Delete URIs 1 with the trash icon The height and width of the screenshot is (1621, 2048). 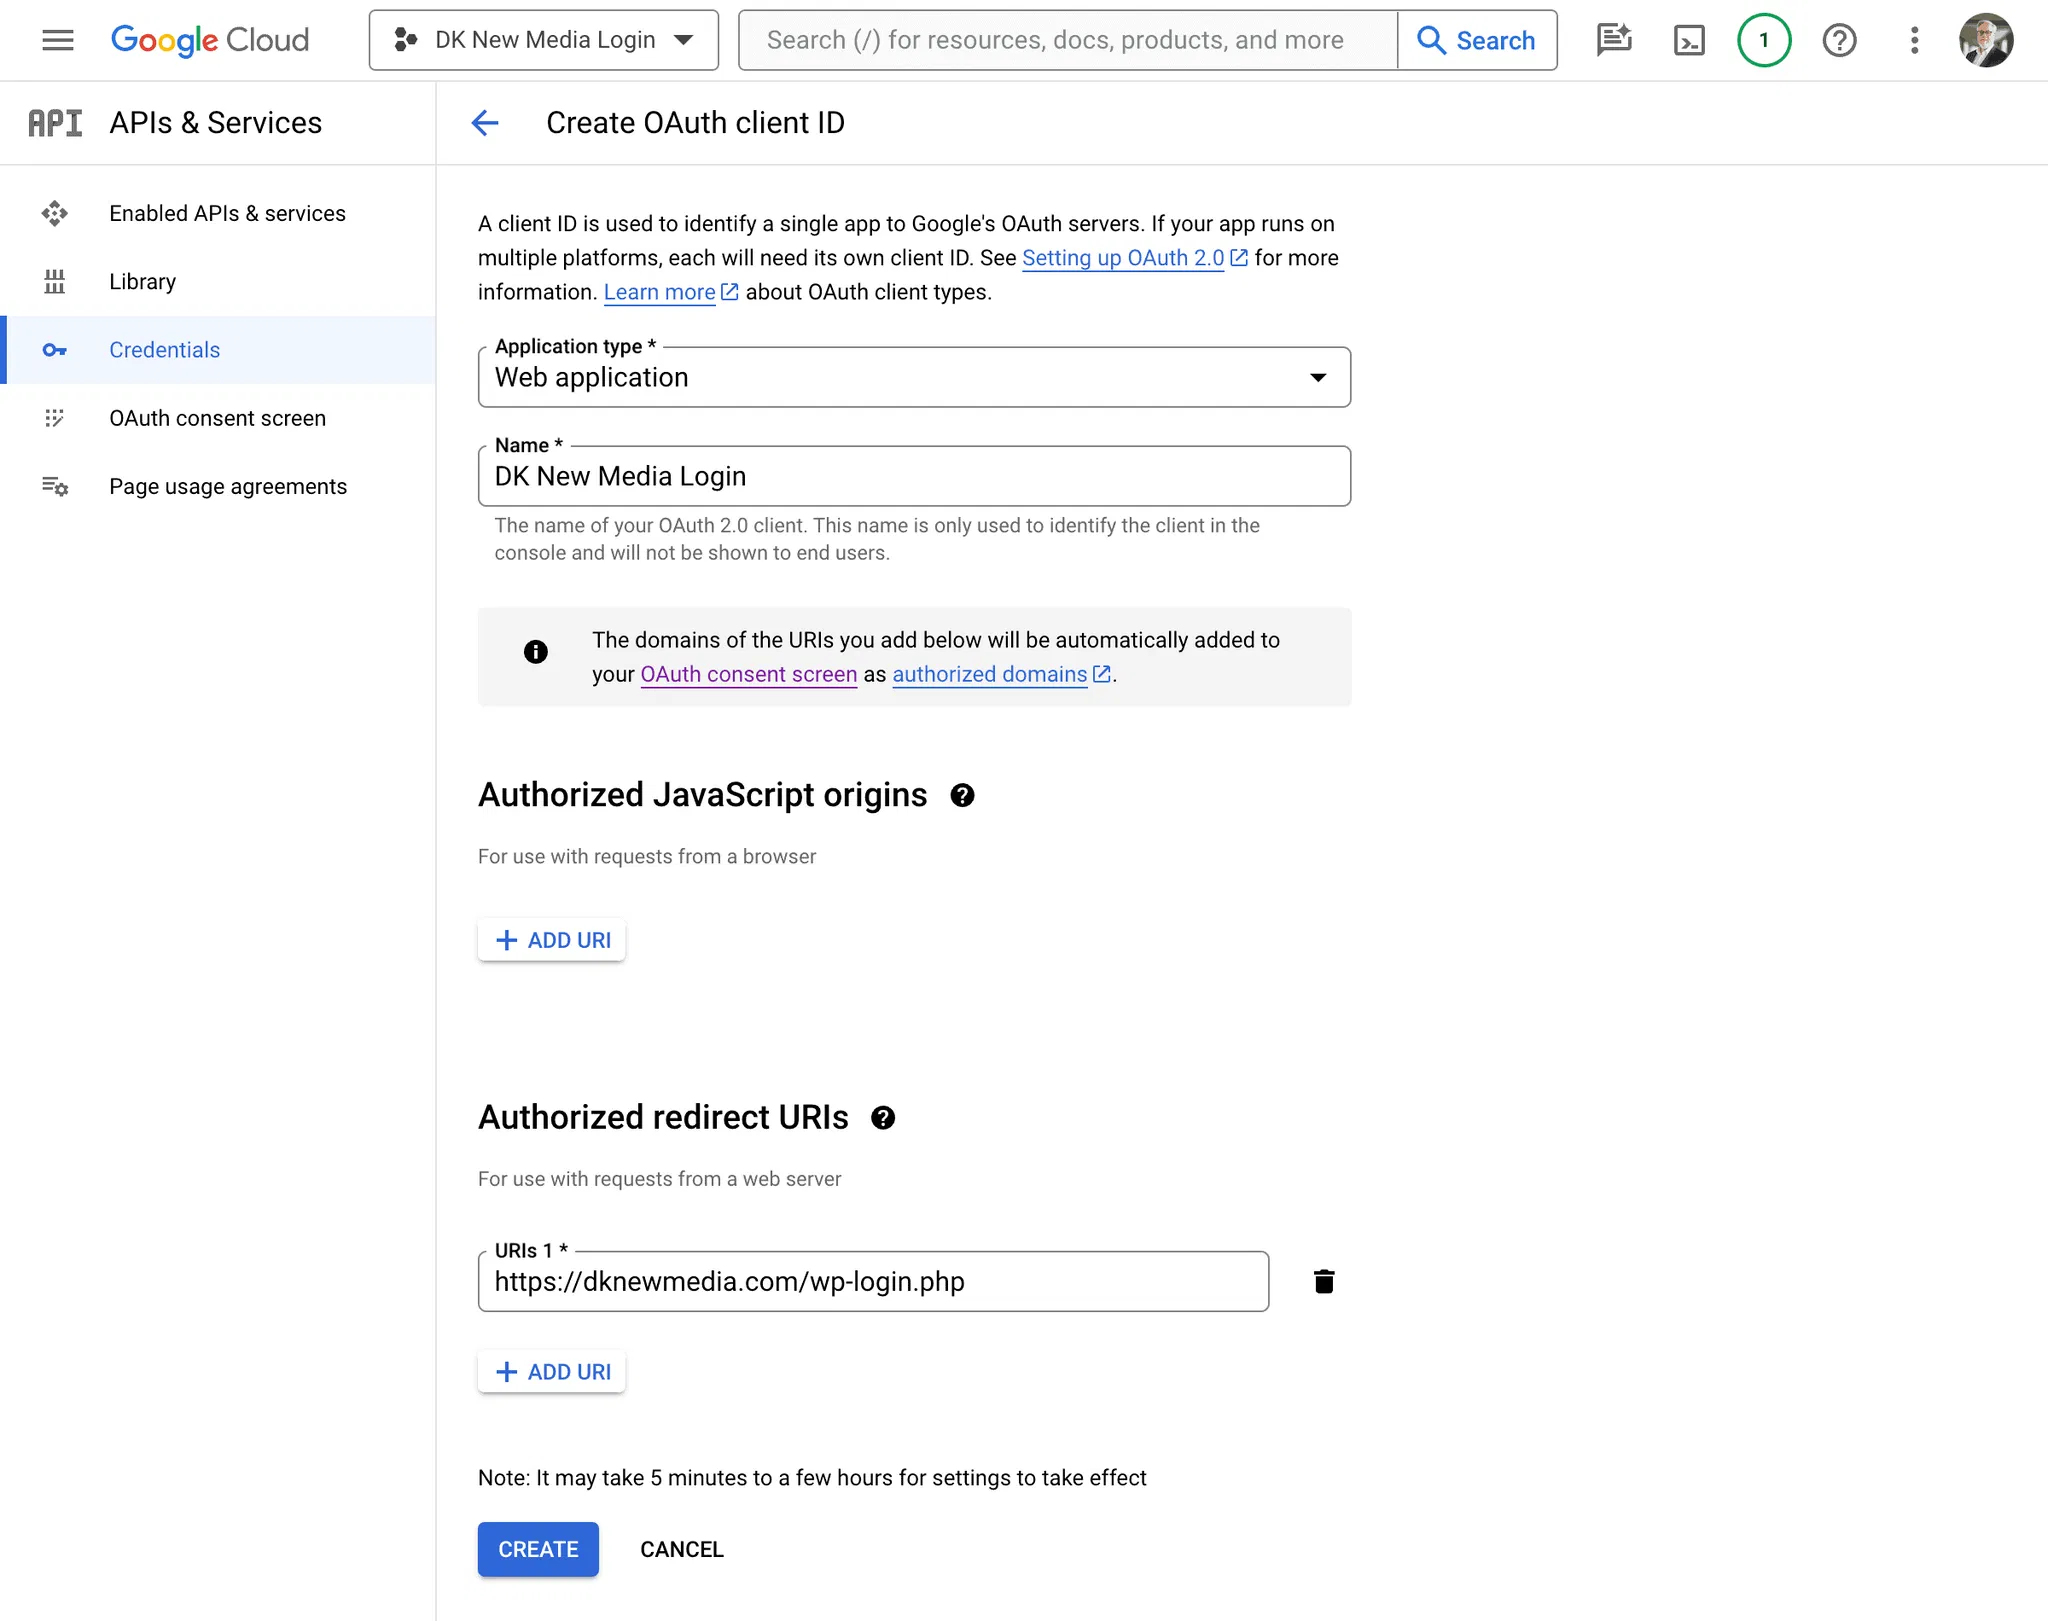coord(1324,1281)
